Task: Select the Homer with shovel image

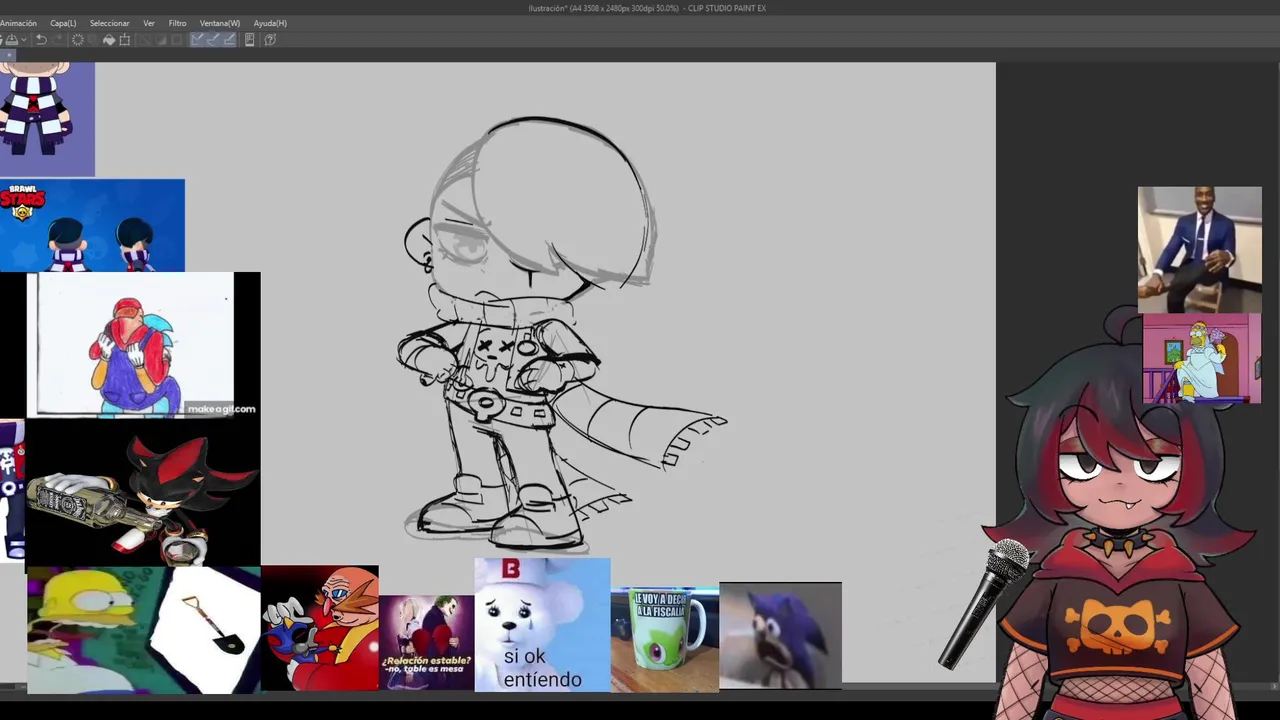Action: (143, 630)
